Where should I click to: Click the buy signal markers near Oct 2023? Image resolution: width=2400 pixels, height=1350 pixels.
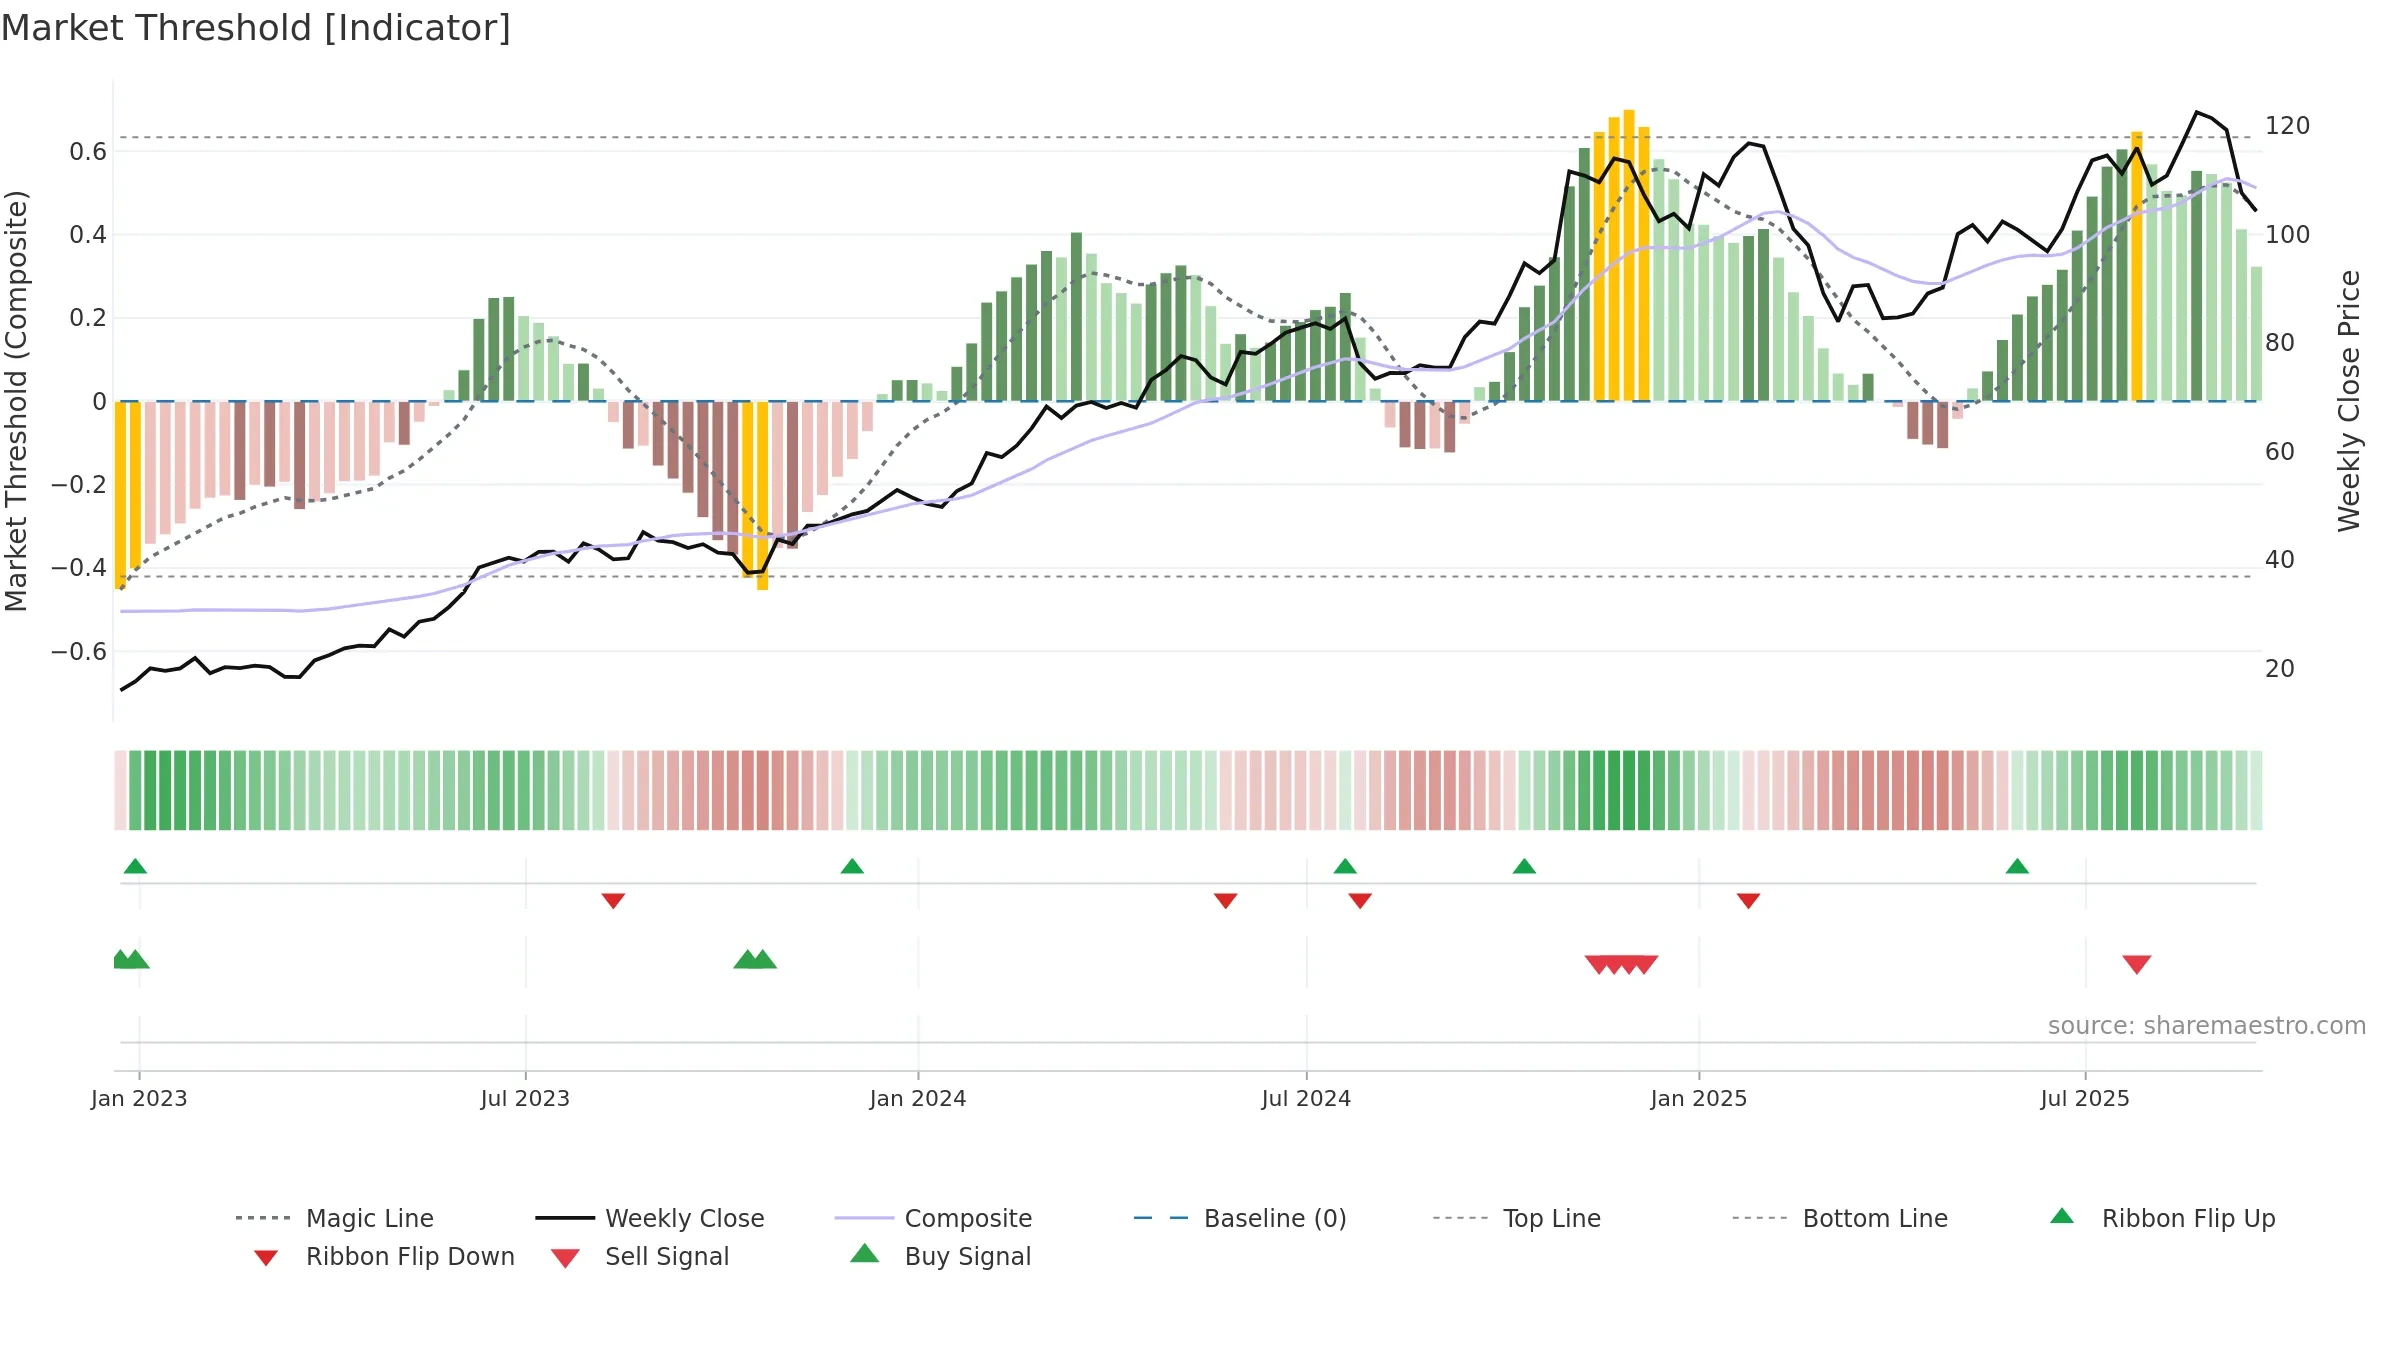coord(755,959)
